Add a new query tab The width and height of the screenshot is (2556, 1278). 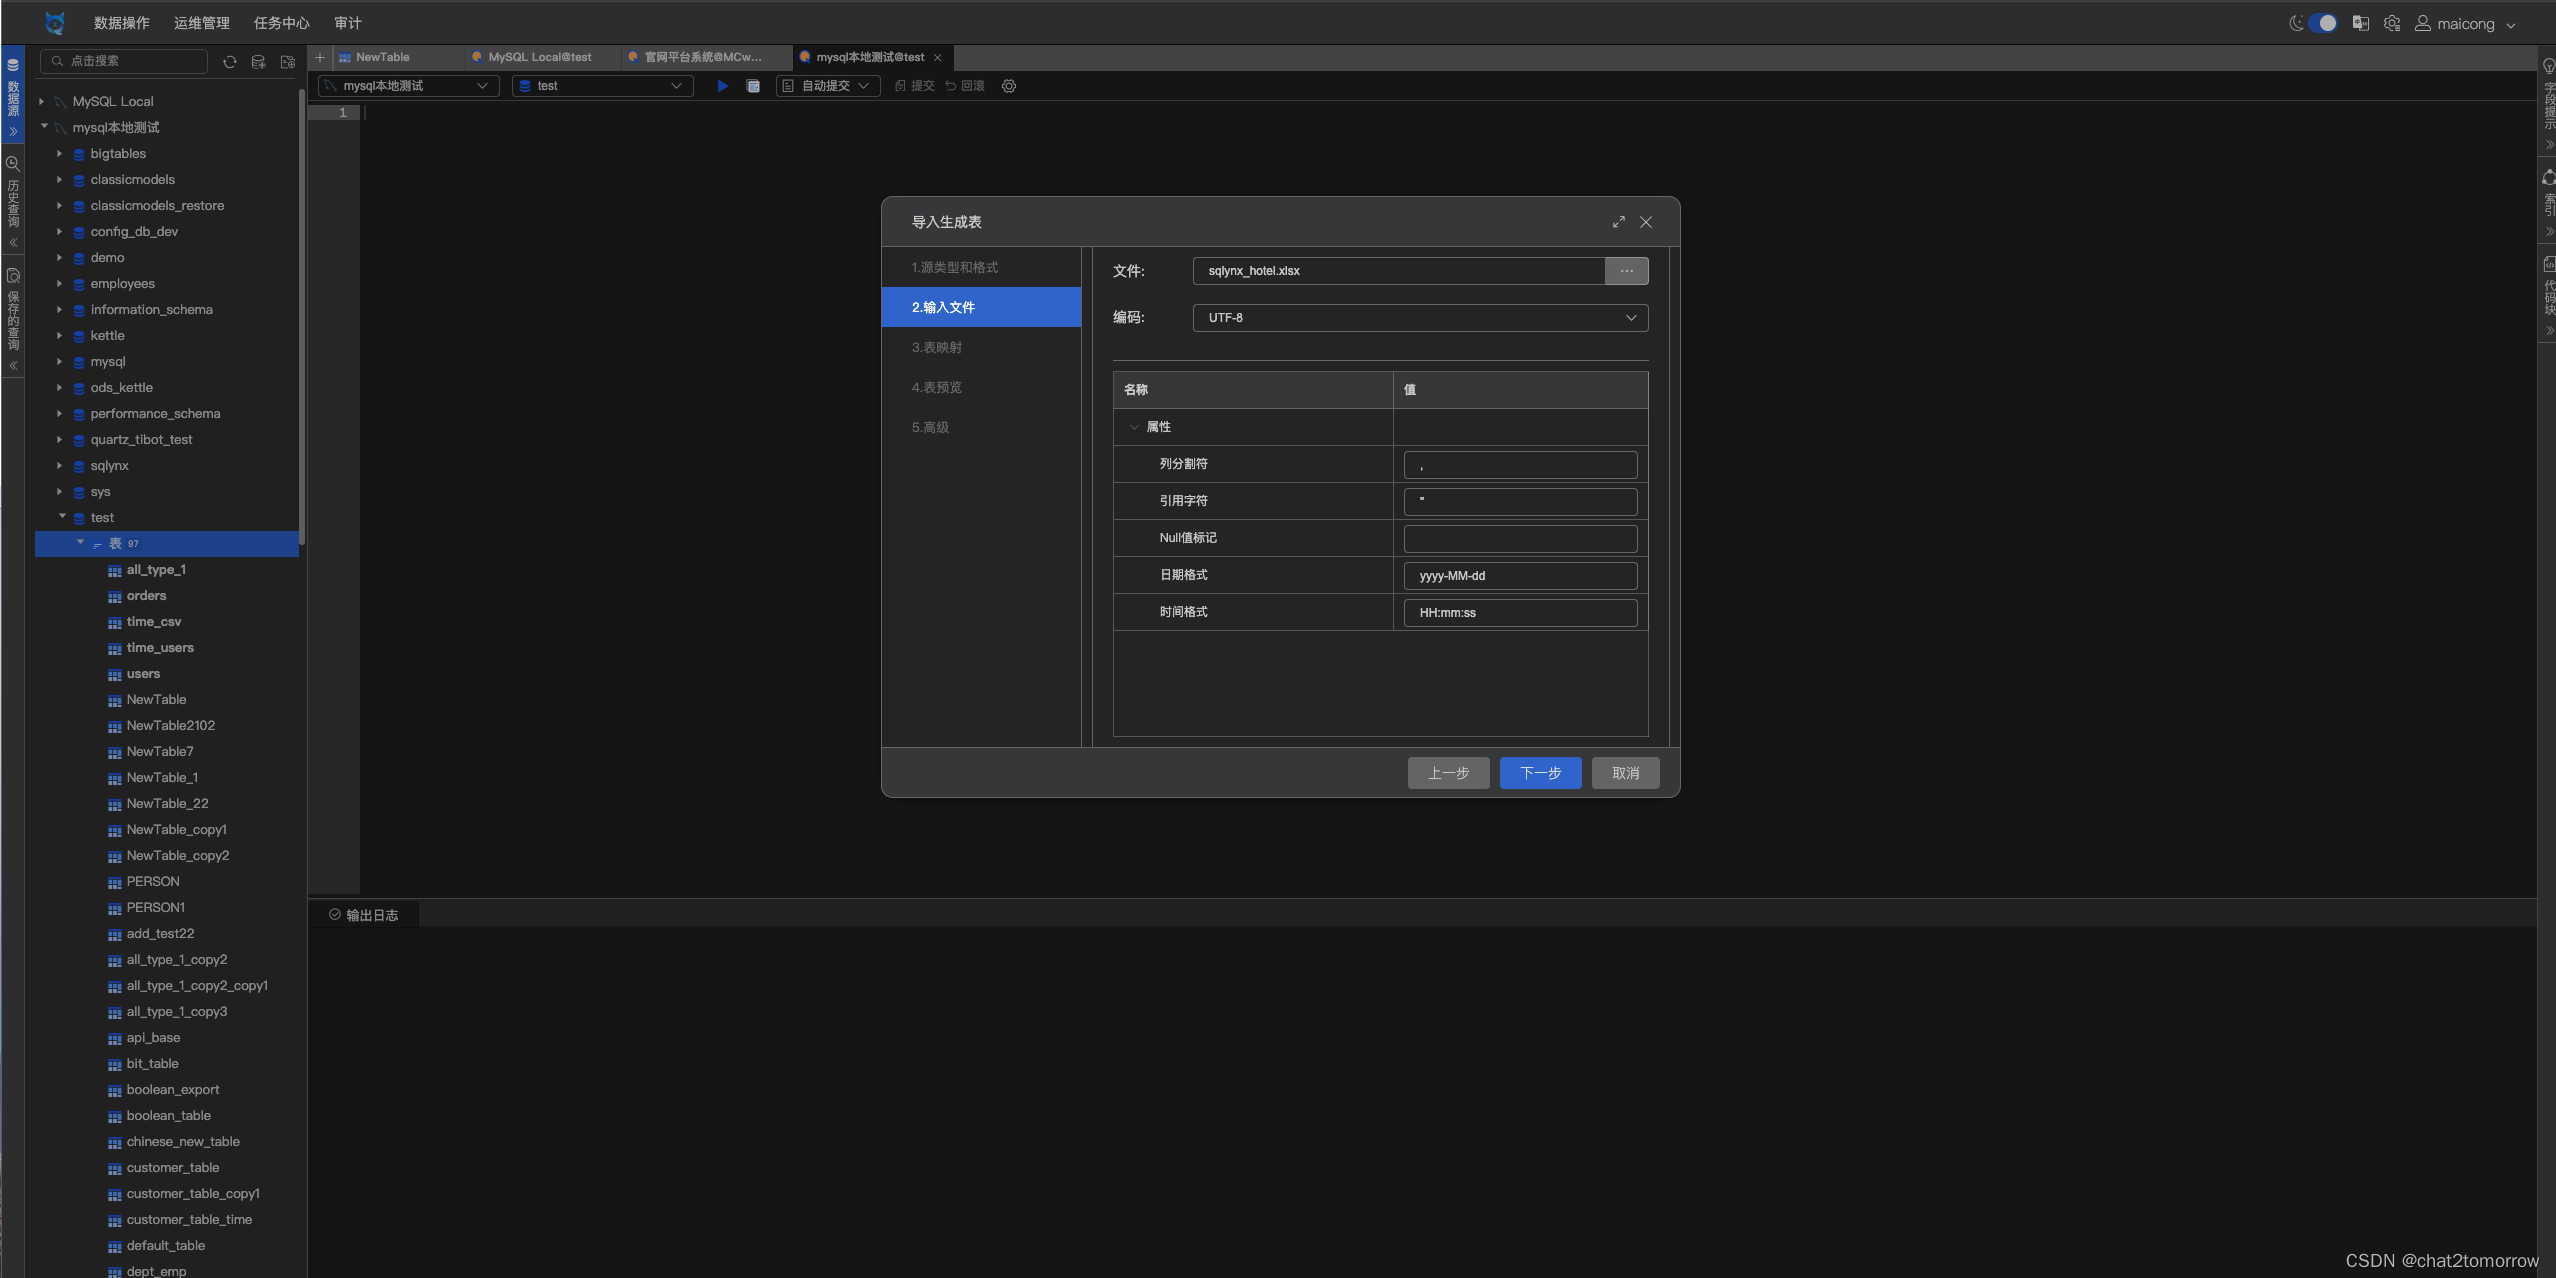click(320, 57)
